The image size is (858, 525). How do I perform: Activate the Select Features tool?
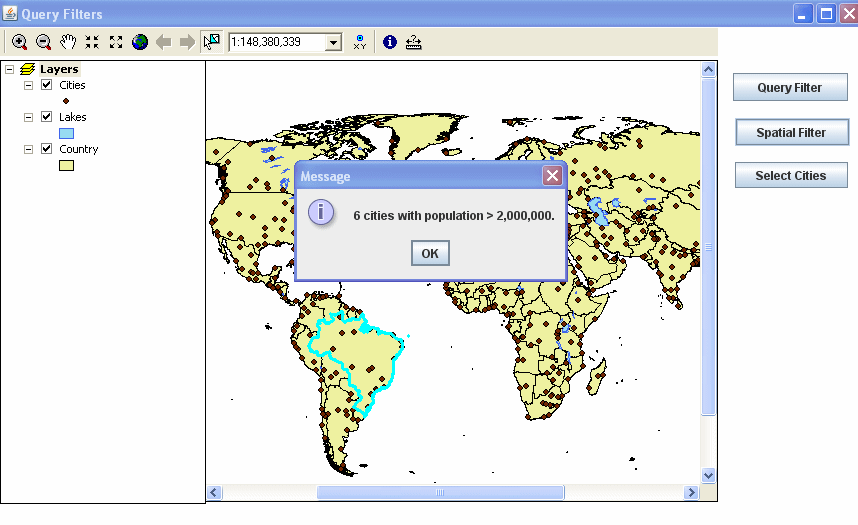[211, 42]
